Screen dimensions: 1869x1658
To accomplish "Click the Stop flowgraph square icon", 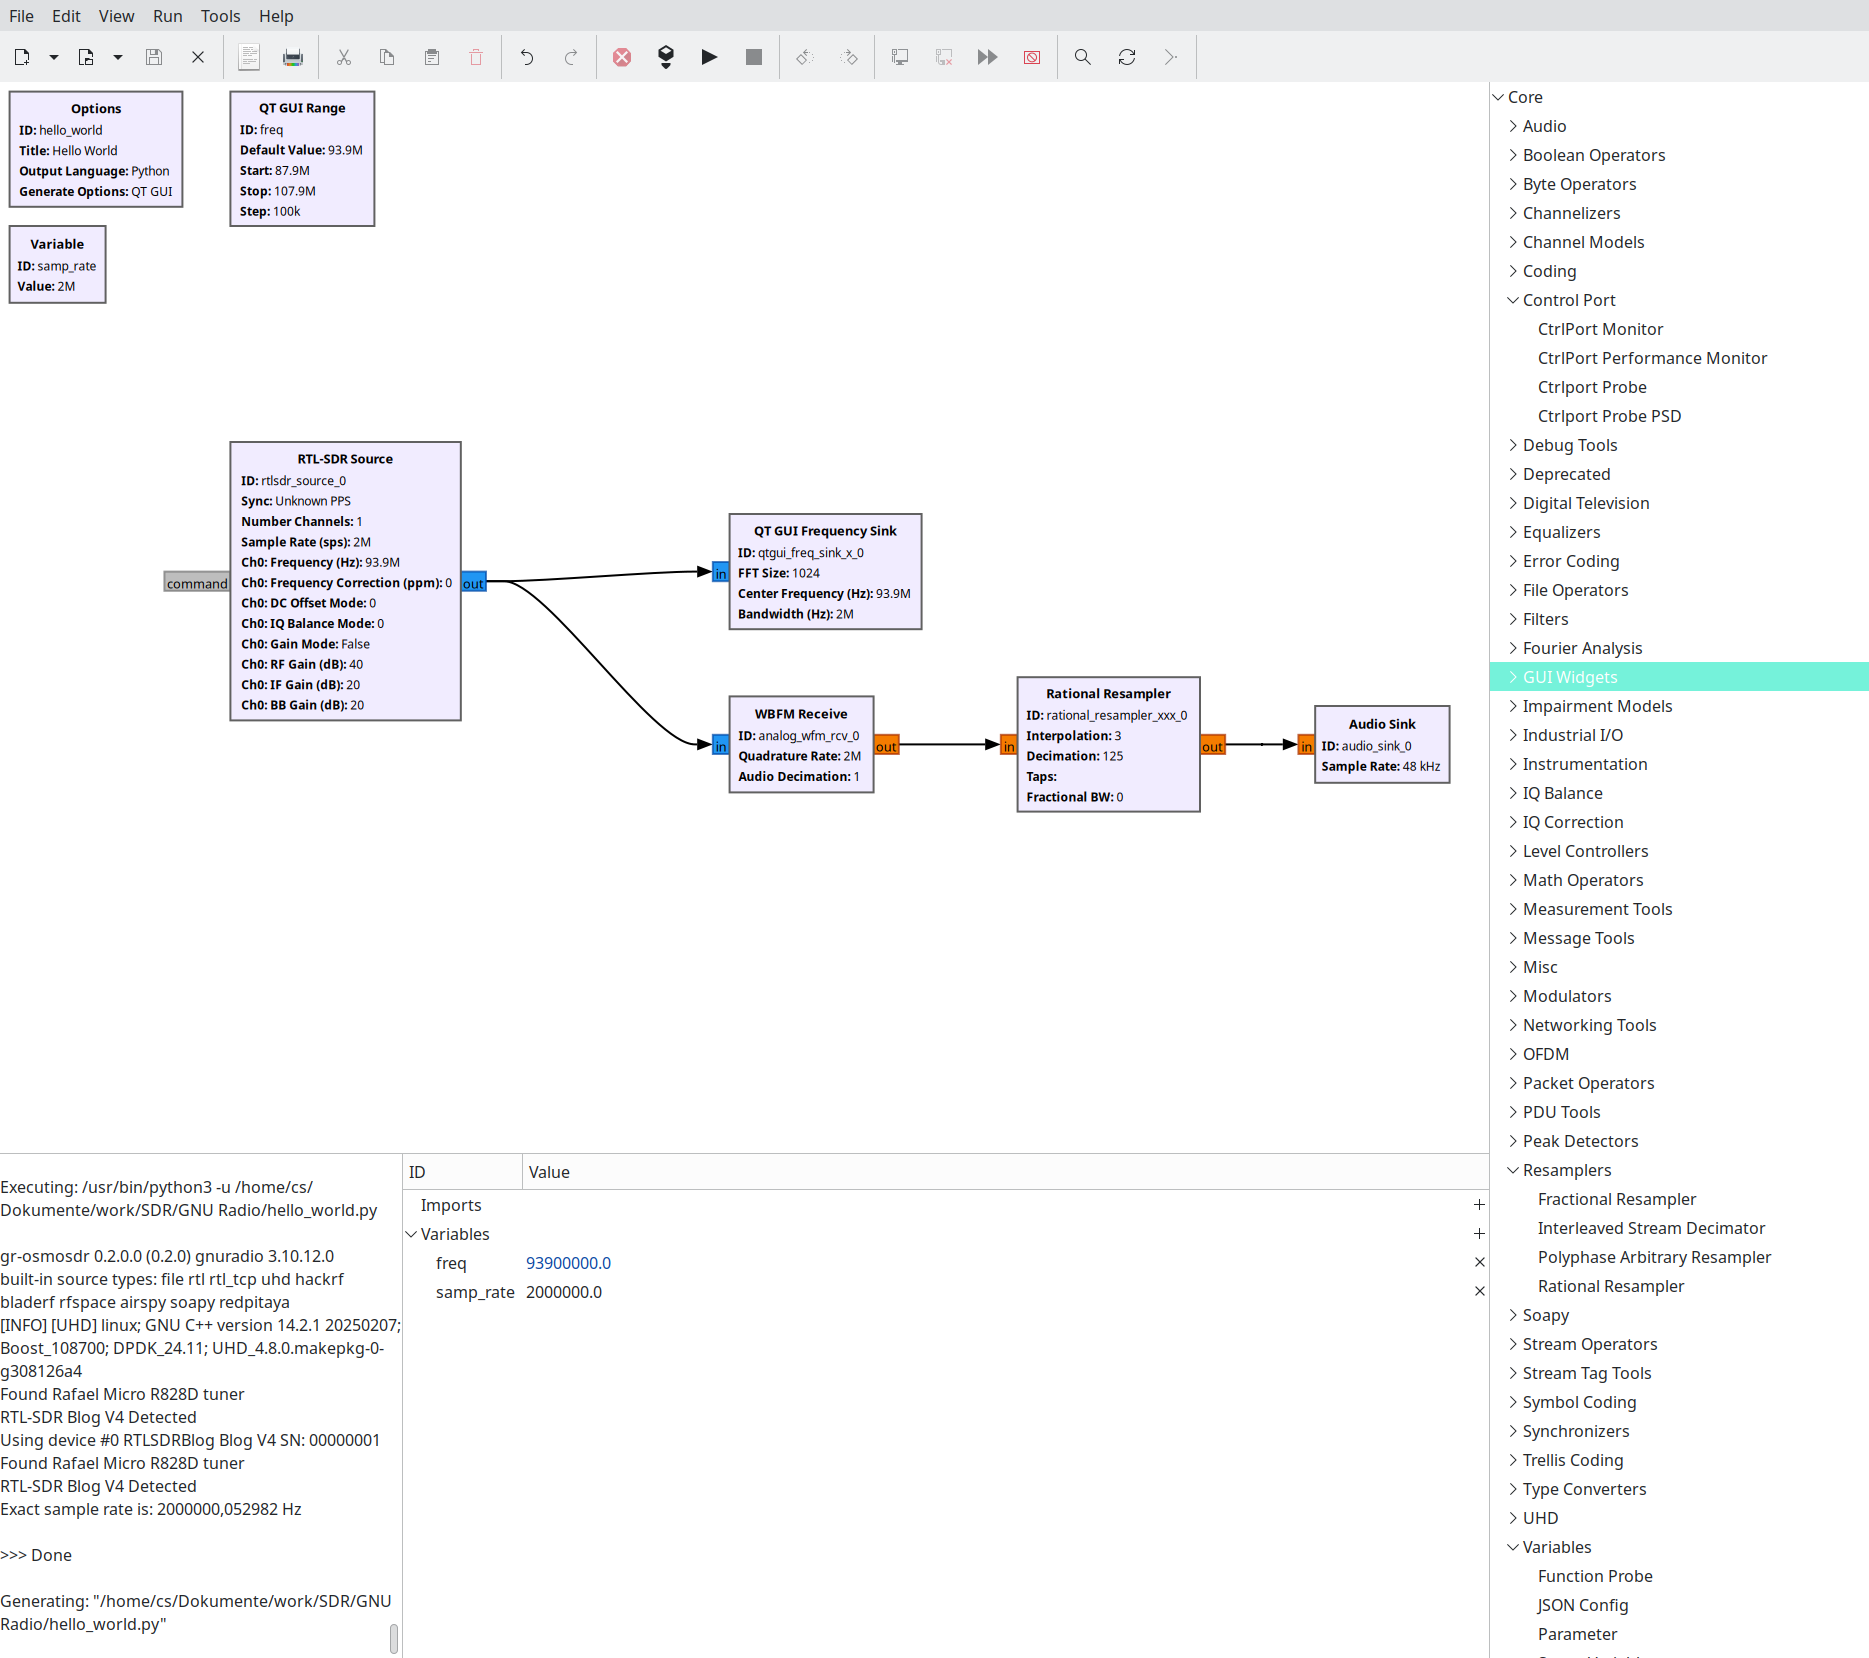I will pos(754,57).
